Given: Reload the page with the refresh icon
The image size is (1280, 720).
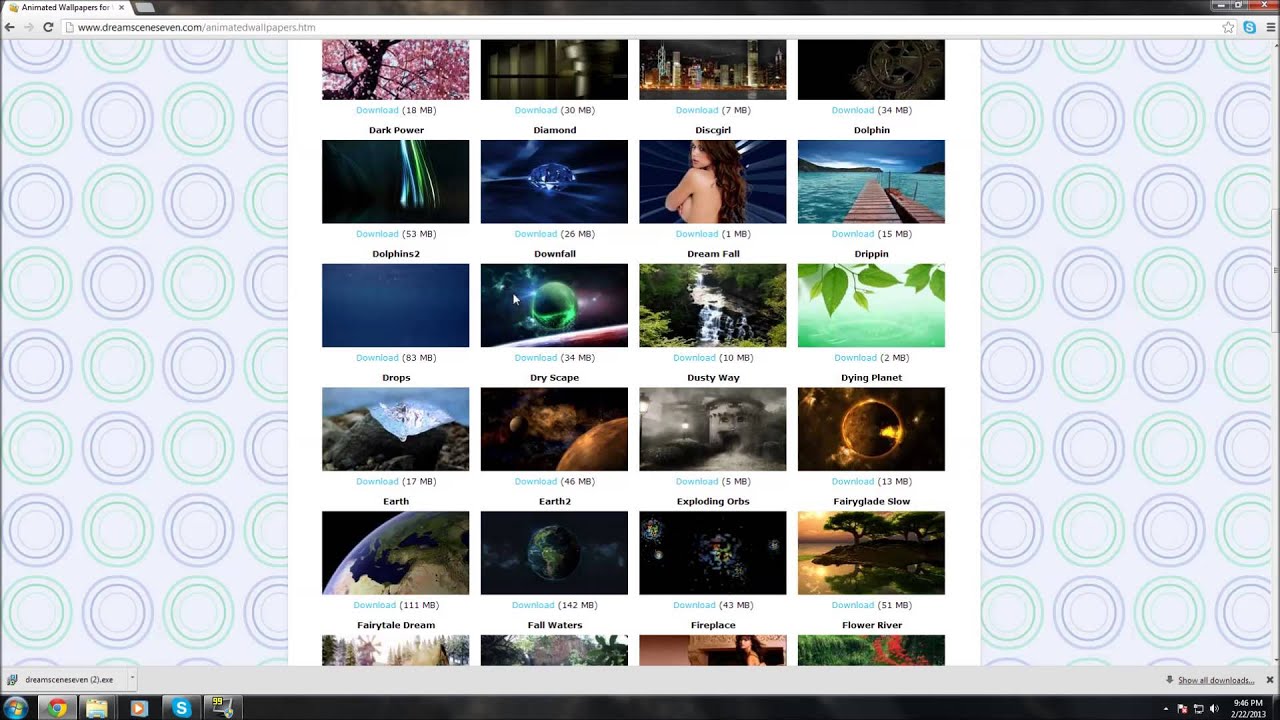Looking at the screenshot, I should pyautogui.click(x=47, y=27).
